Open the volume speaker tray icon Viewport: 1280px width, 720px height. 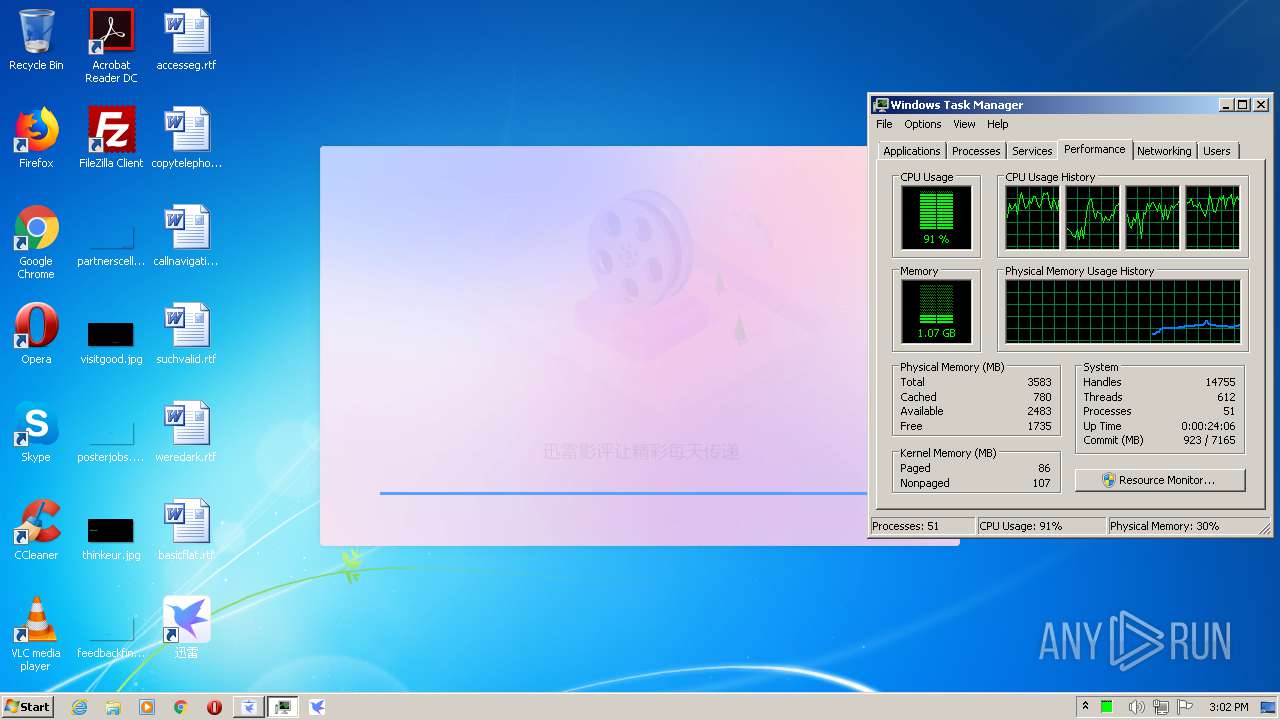1136,707
